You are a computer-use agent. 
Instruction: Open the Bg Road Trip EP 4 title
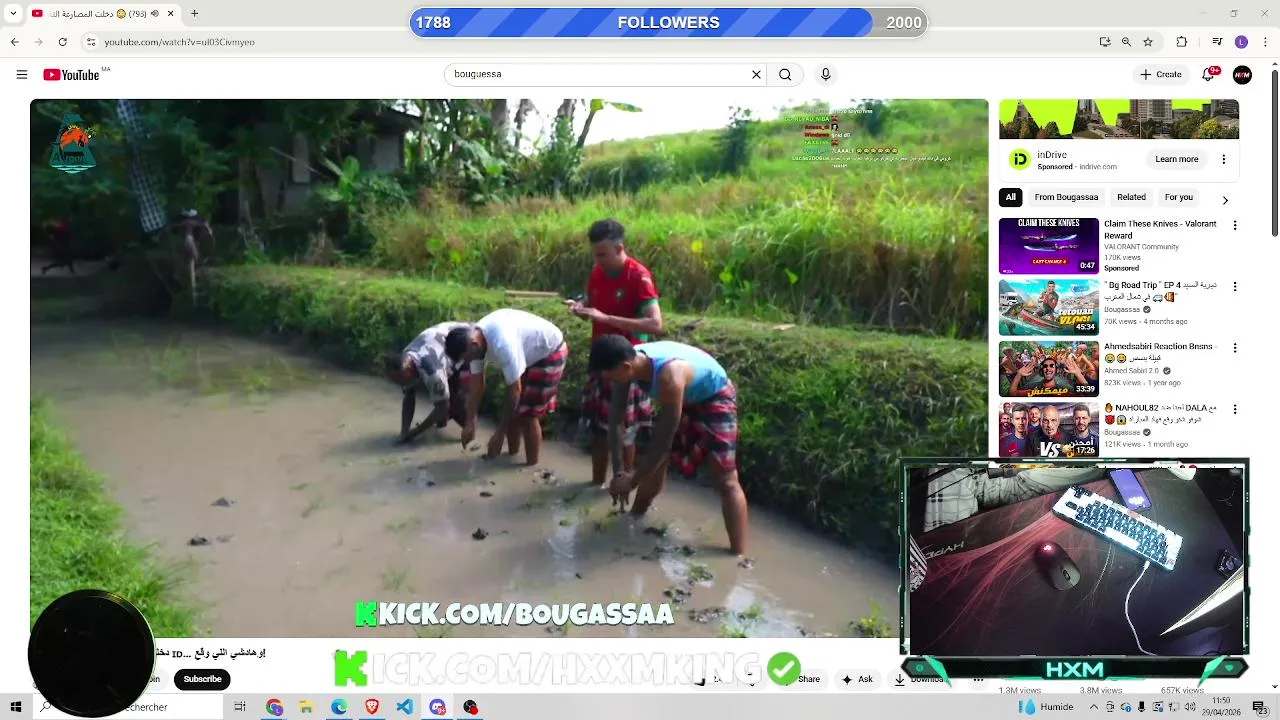pos(1160,291)
